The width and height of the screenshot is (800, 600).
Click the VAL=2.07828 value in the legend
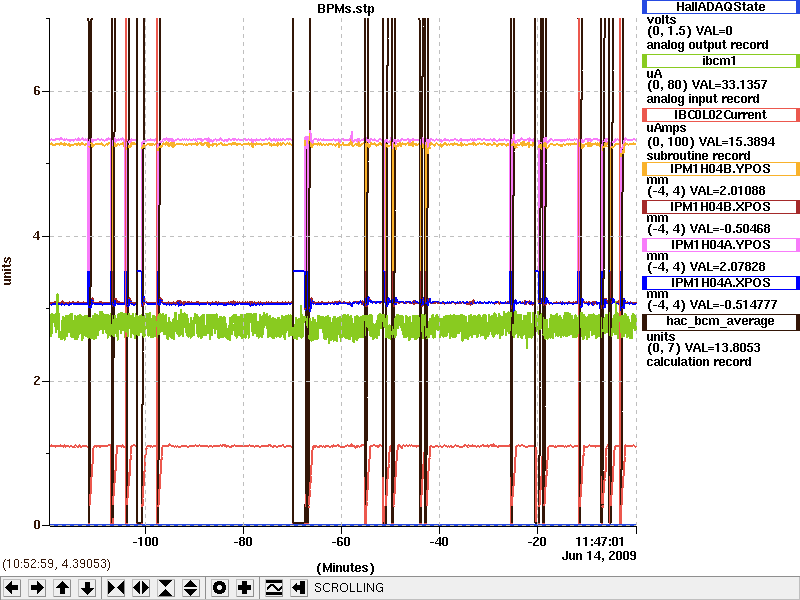click(x=728, y=267)
